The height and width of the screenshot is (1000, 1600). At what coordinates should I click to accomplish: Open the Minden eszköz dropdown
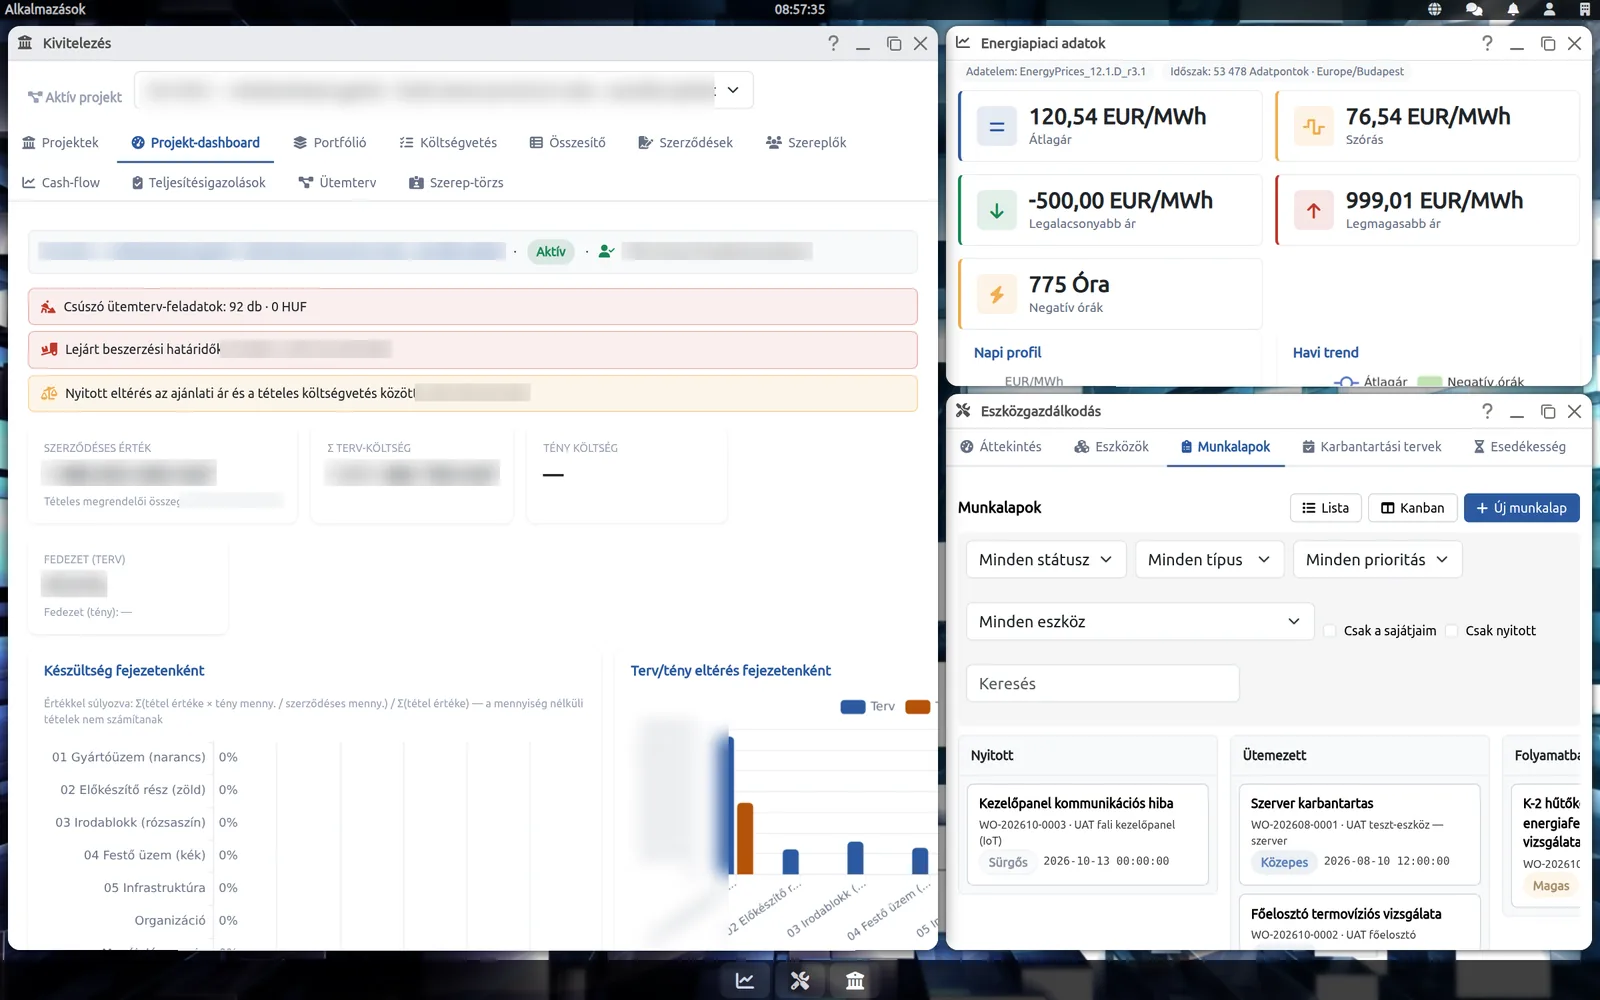pos(1140,622)
